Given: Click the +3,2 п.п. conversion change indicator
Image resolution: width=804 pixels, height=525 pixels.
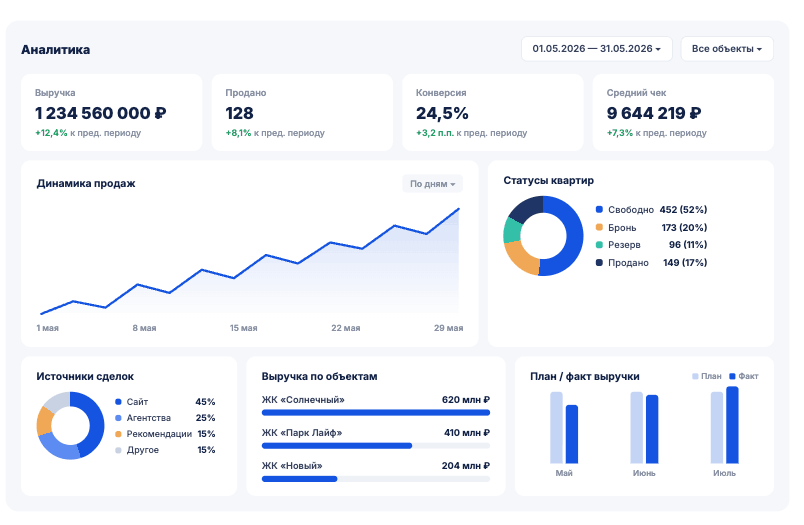Looking at the screenshot, I should [435, 133].
